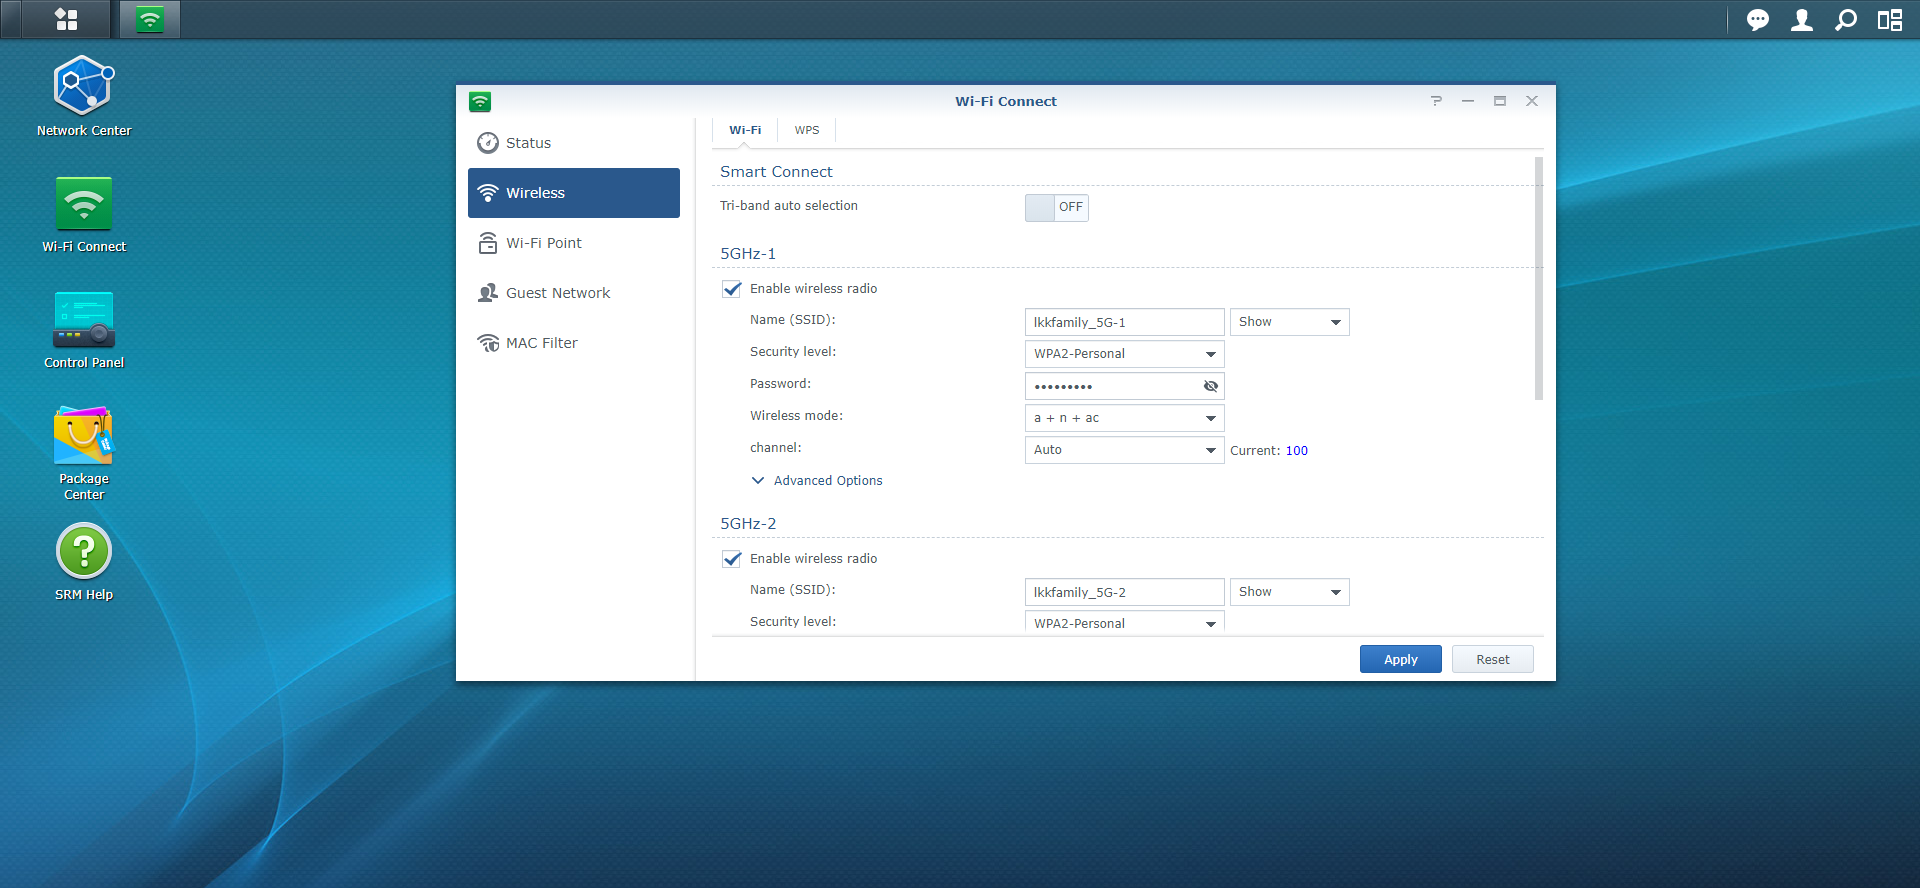Viewport: 1920px width, 888px height.
Task: Open the Main Menu grid icon
Action: tap(66, 19)
